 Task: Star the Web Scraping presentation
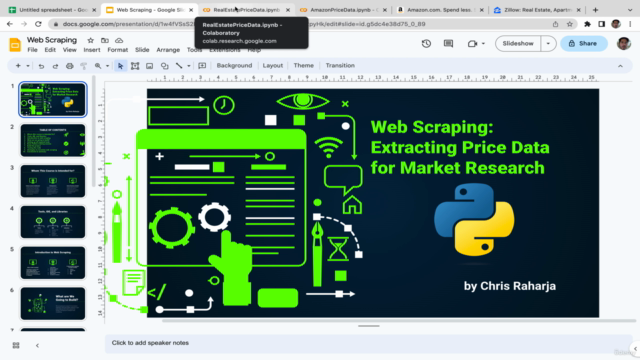(x=91, y=40)
